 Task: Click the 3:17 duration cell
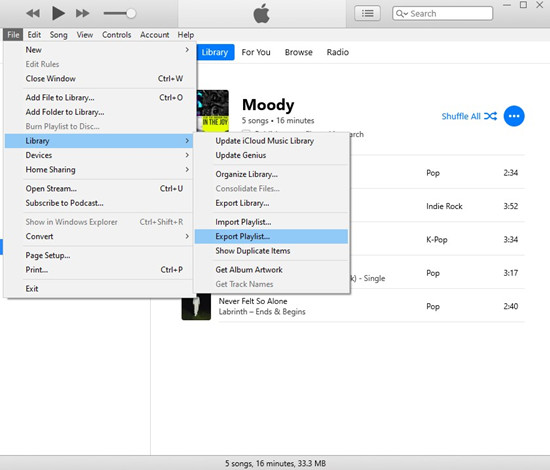[511, 273]
